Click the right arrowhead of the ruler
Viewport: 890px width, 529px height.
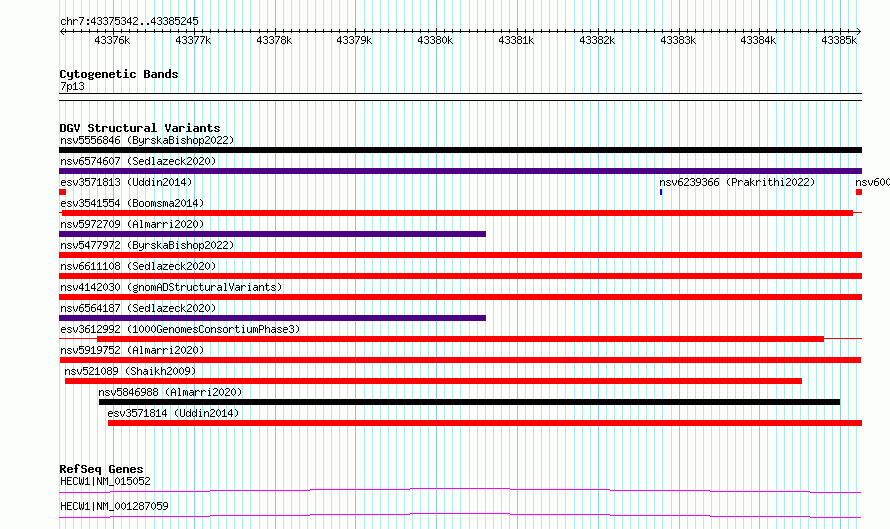(859, 32)
